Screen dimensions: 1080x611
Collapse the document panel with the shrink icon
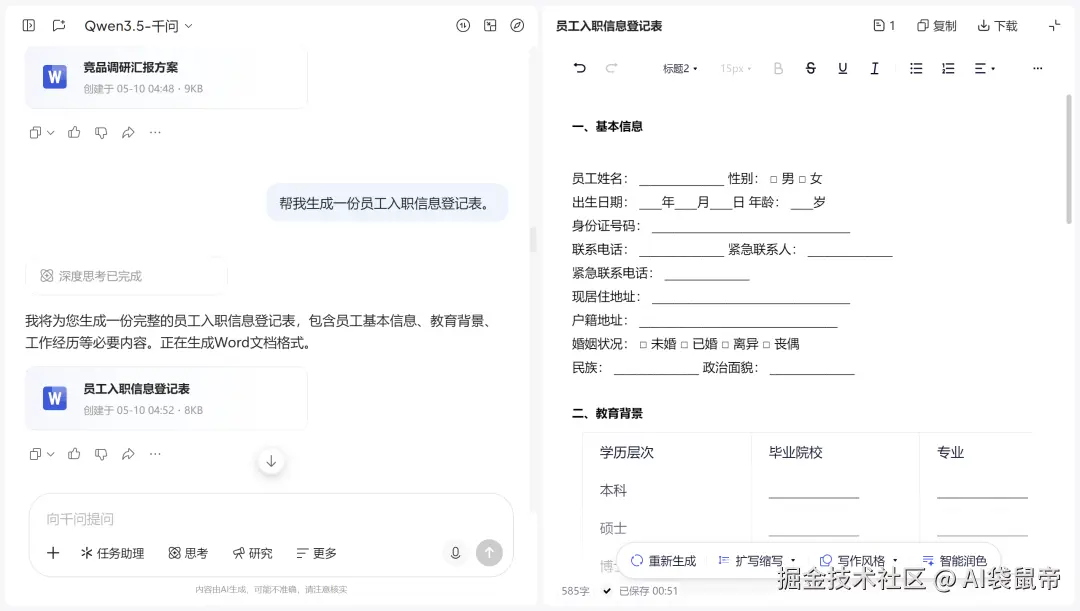tap(1055, 25)
